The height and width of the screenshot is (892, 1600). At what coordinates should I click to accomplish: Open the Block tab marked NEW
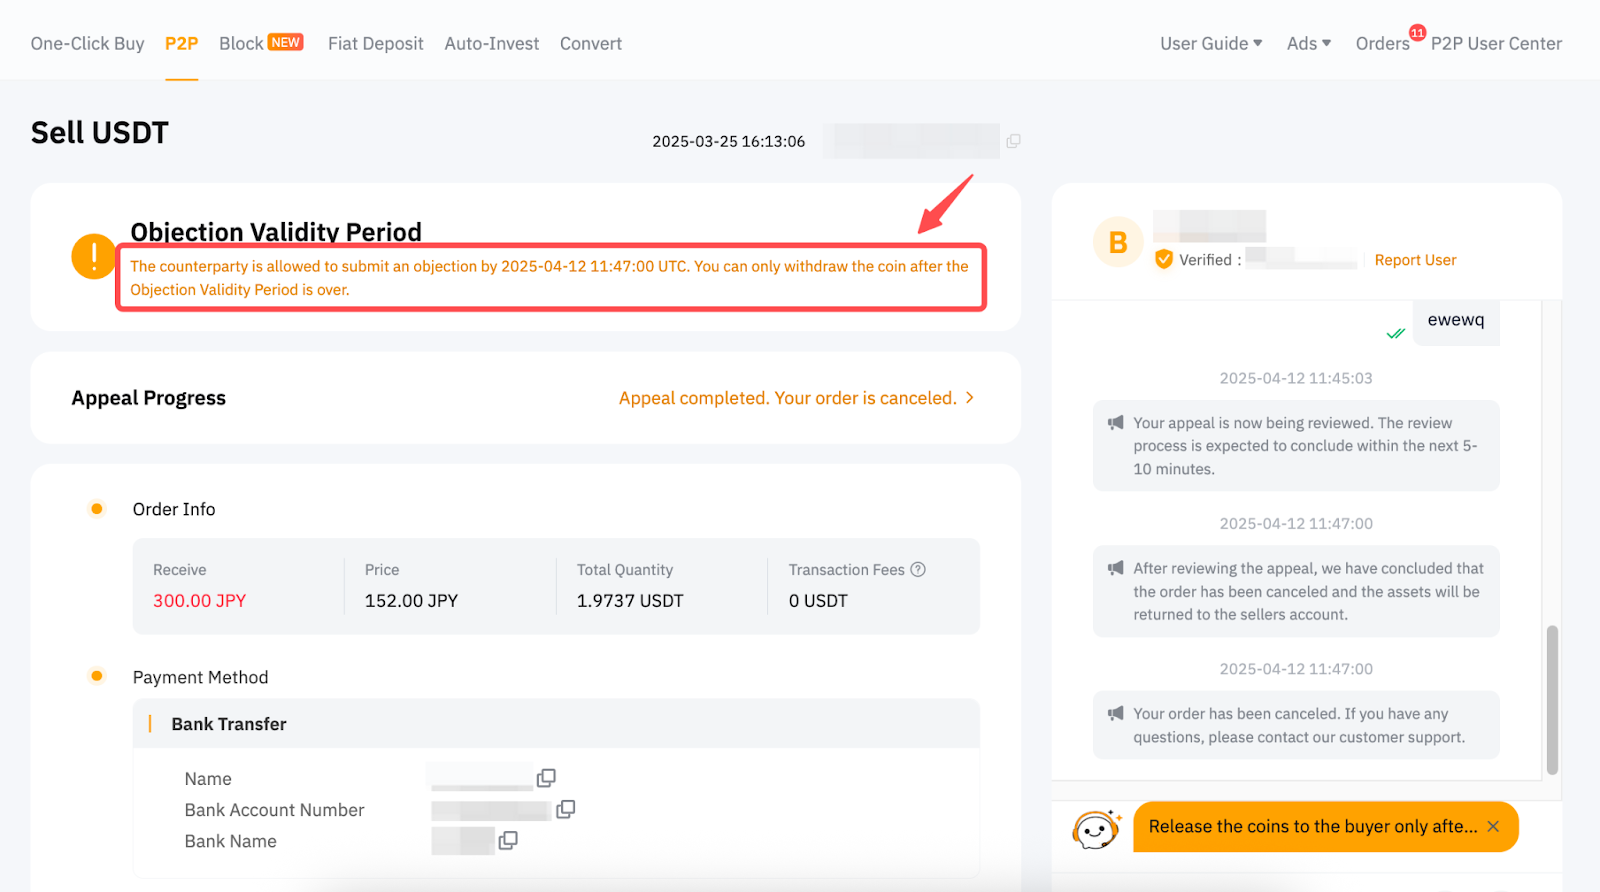coord(260,43)
